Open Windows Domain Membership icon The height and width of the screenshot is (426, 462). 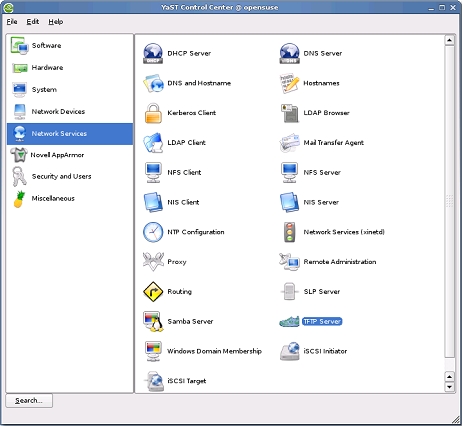click(x=153, y=351)
